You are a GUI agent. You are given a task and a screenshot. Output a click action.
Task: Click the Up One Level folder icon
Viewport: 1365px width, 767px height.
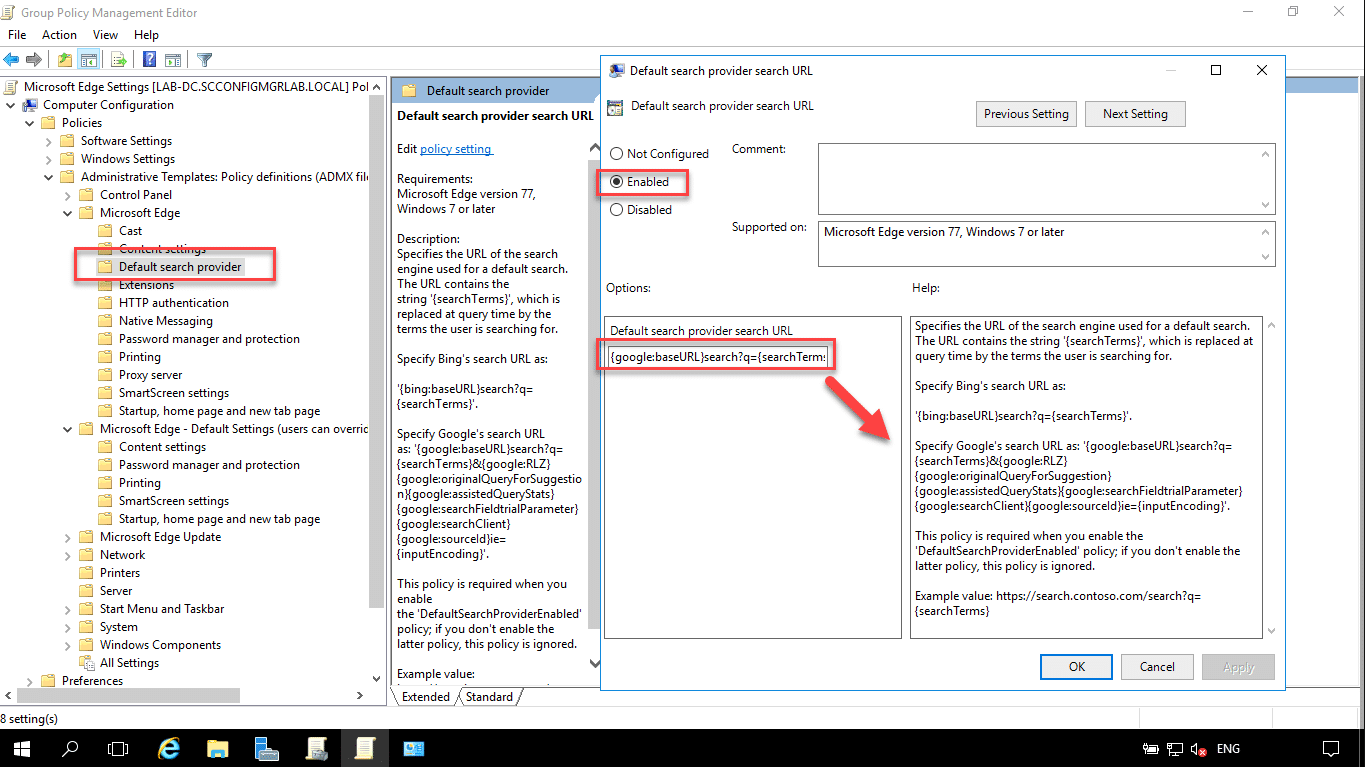65,59
